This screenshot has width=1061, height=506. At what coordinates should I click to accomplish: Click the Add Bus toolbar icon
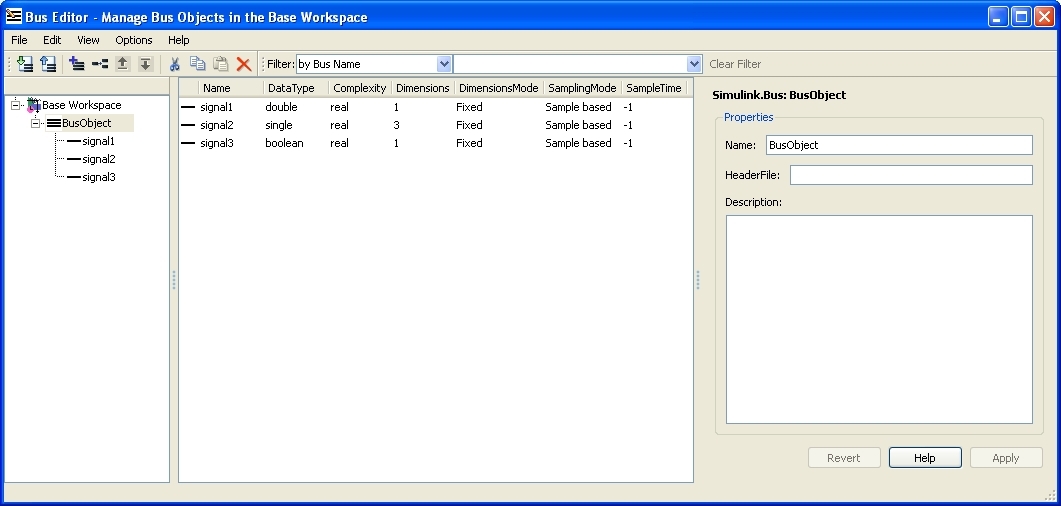(x=77, y=64)
